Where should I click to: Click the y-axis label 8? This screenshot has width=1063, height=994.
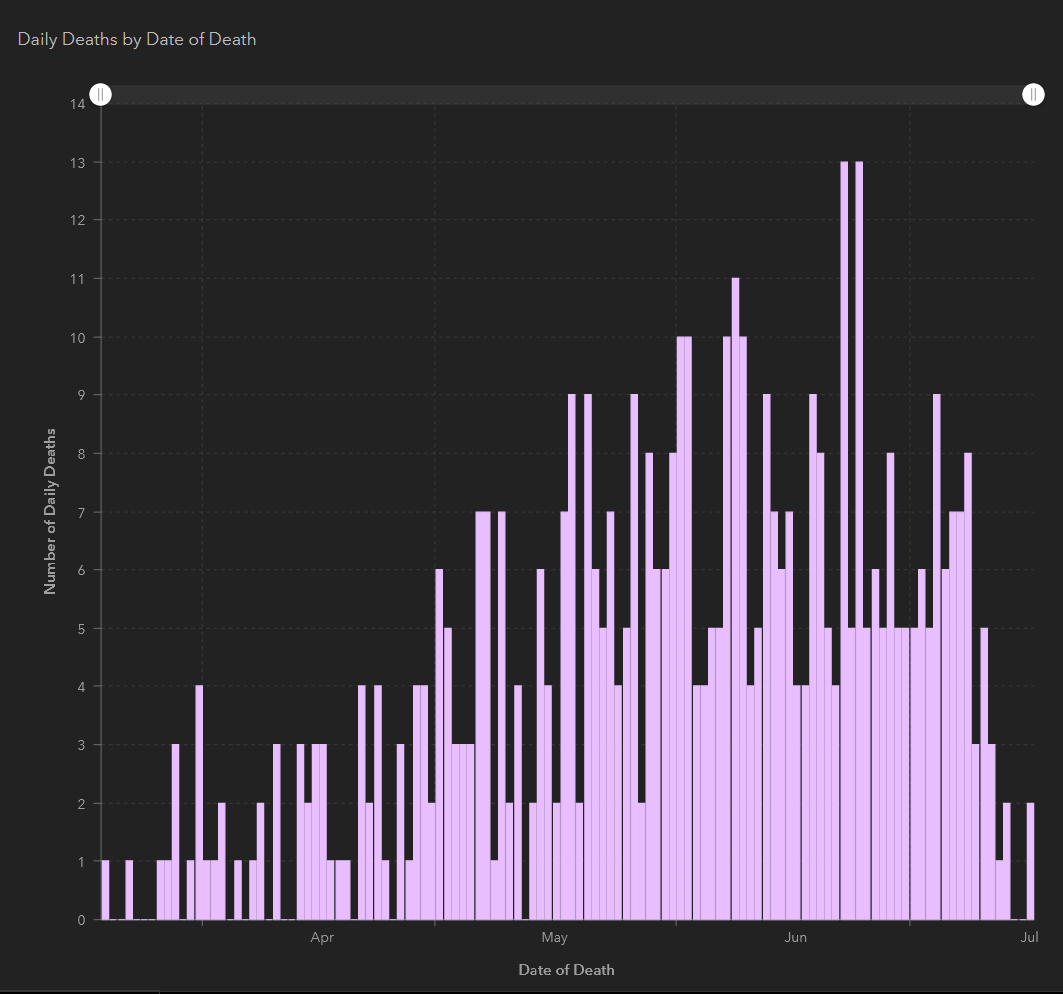[x=81, y=454]
